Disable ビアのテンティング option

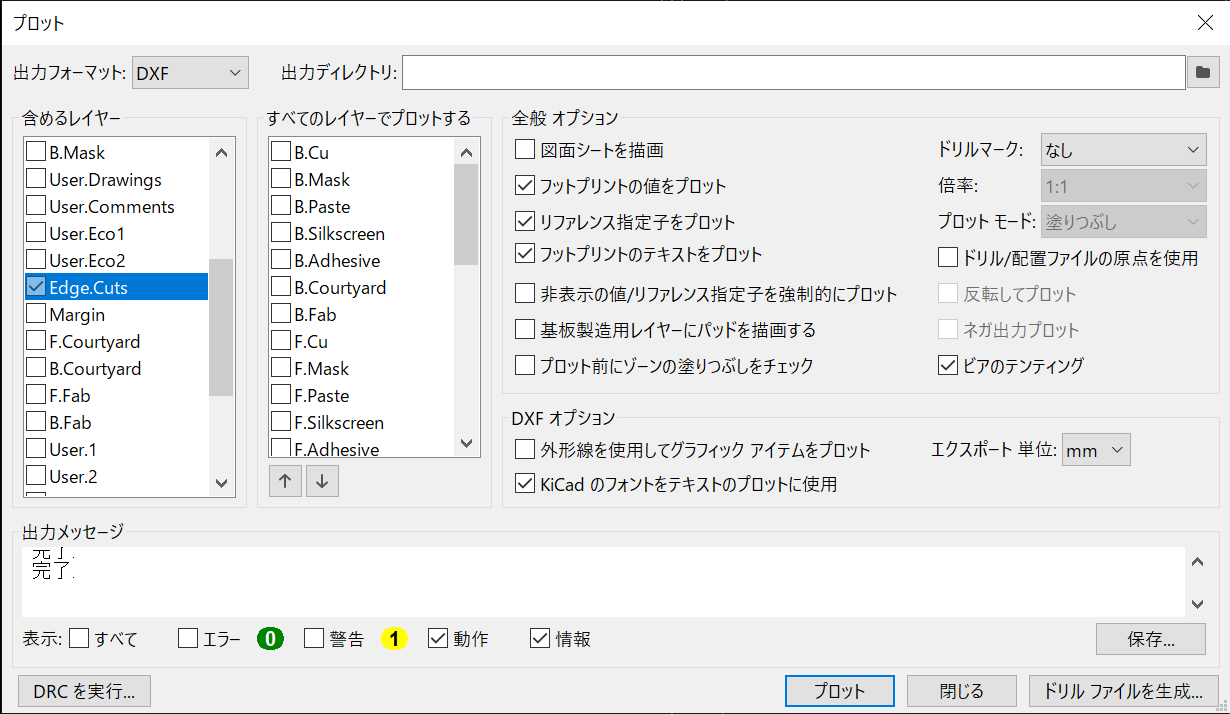pyautogui.click(x=948, y=366)
